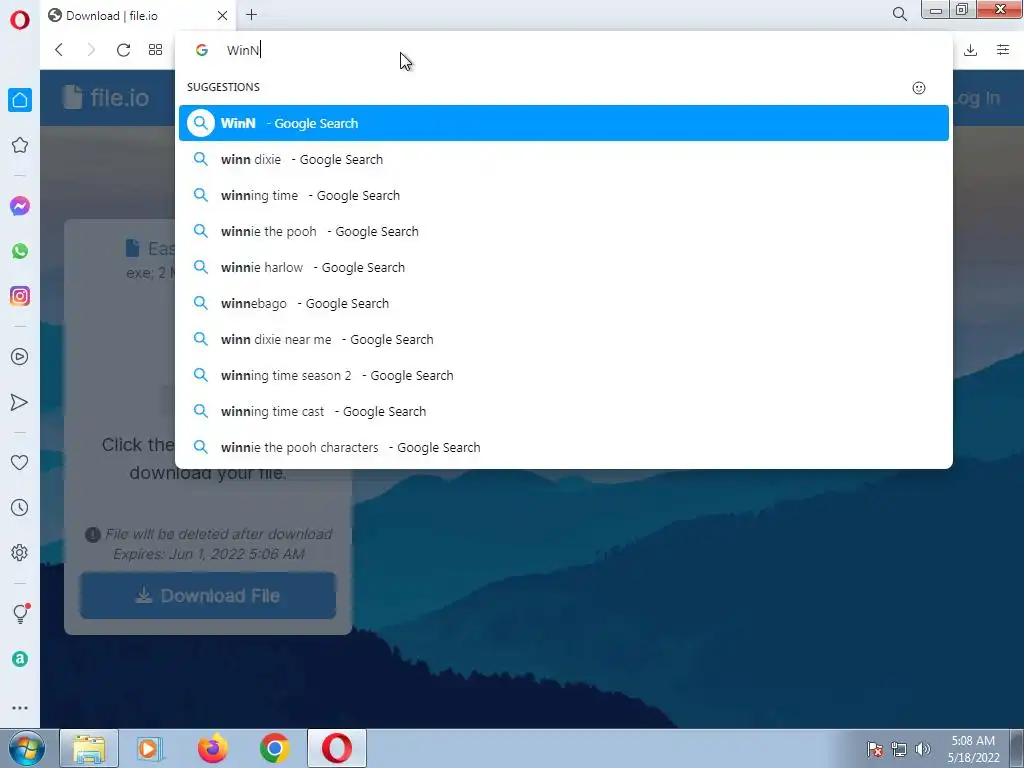Open WhatsApp in sidebar
The width and height of the screenshot is (1024, 768).
click(x=20, y=251)
